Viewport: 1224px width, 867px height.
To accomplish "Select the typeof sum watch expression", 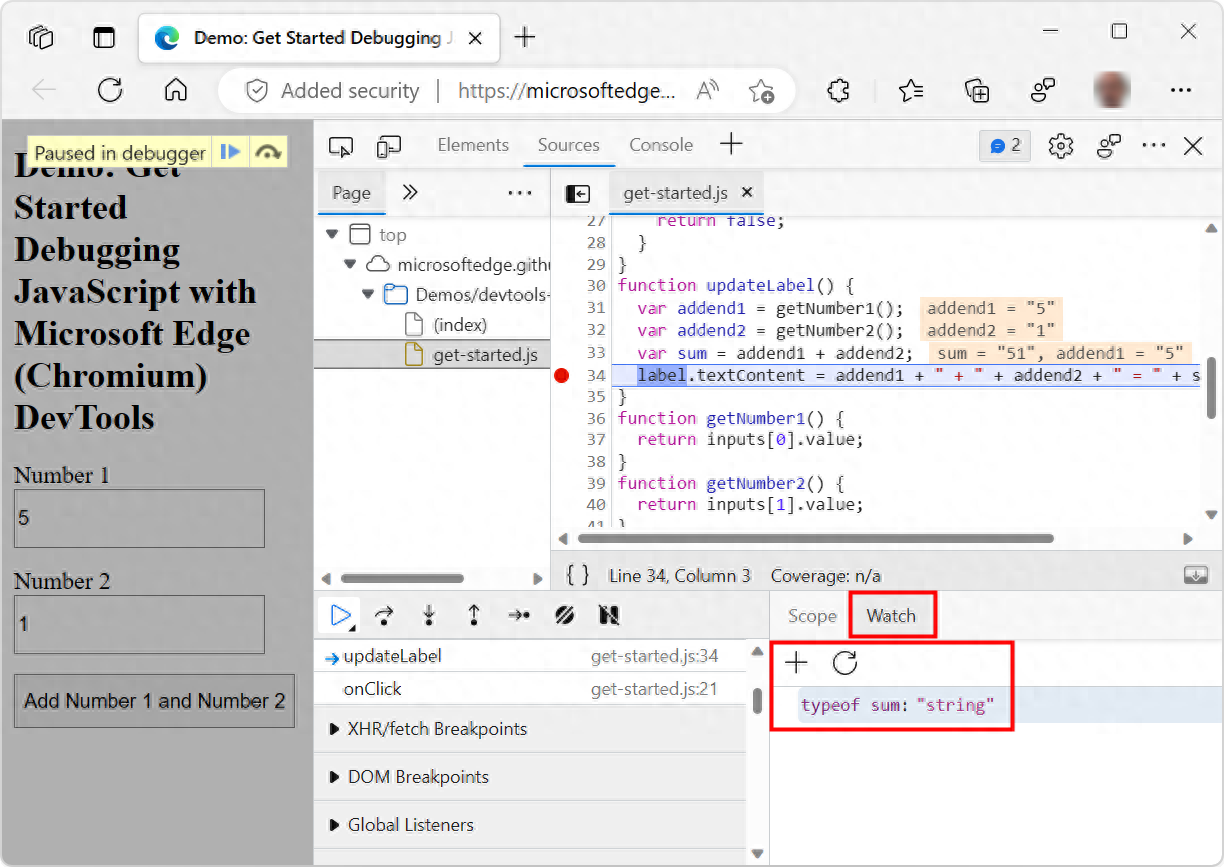I will (x=897, y=705).
